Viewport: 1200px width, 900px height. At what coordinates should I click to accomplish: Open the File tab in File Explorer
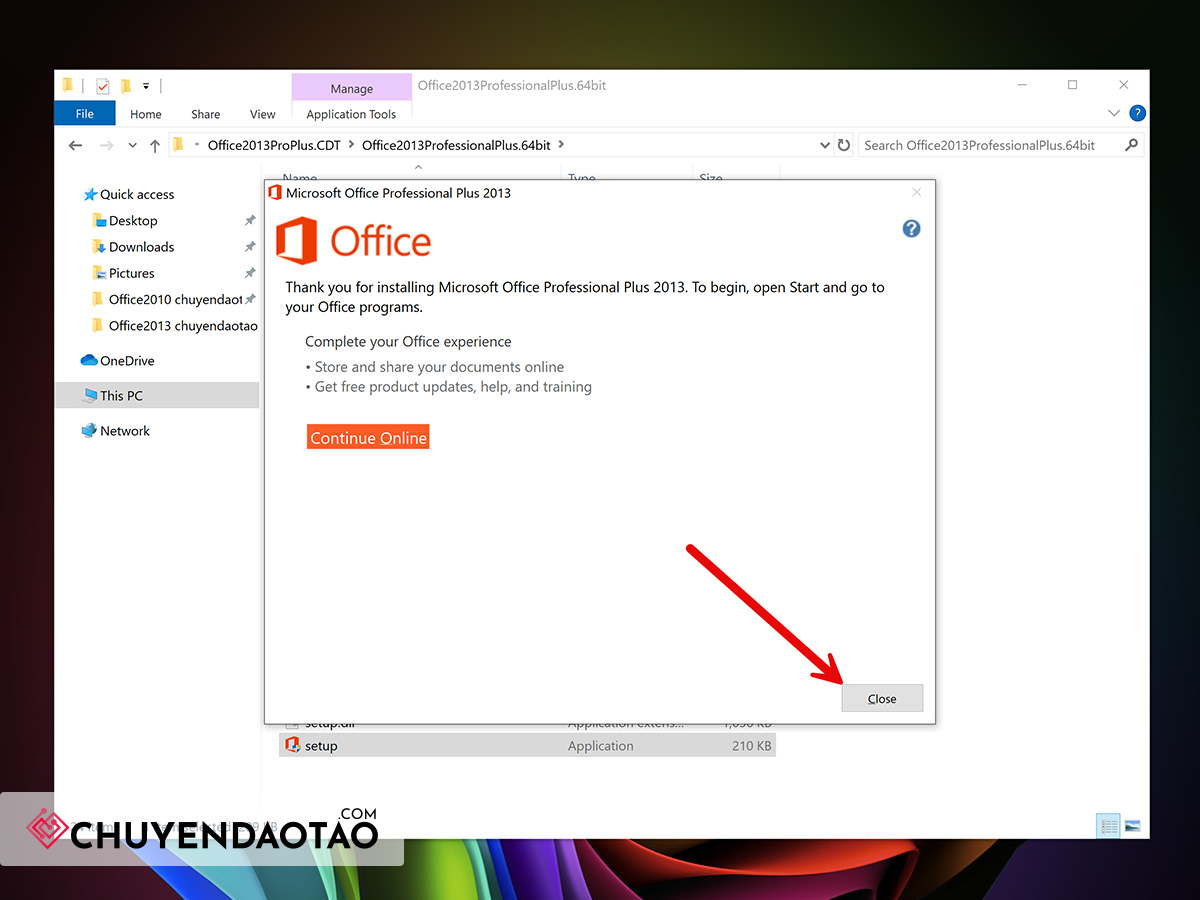(85, 114)
